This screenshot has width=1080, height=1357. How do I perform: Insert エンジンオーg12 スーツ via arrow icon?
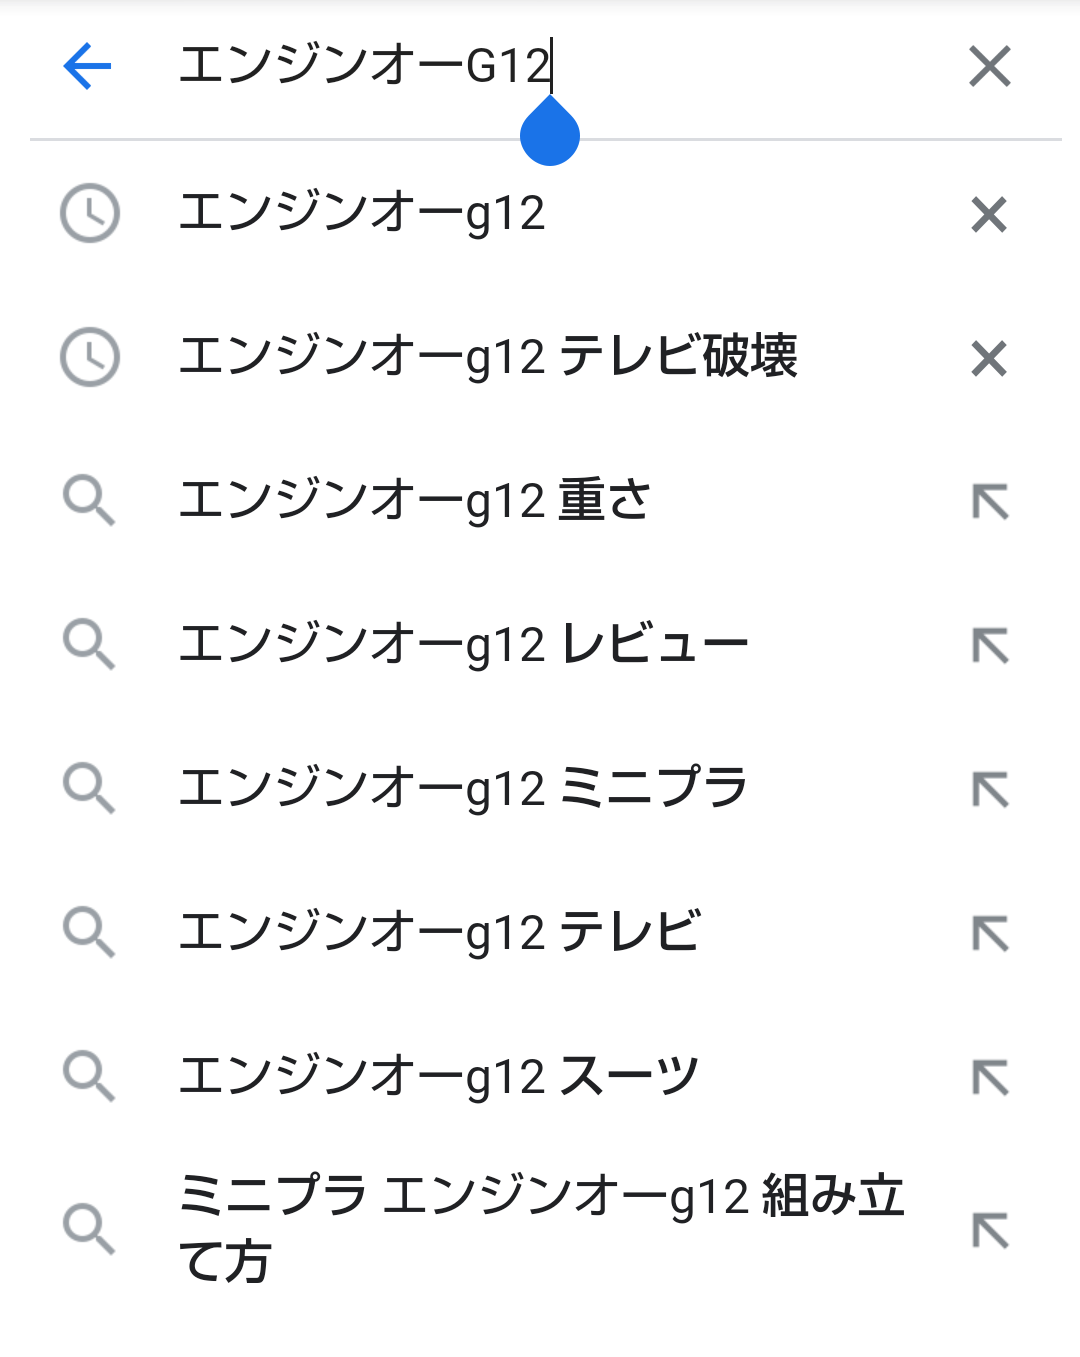click(990, 1077)
